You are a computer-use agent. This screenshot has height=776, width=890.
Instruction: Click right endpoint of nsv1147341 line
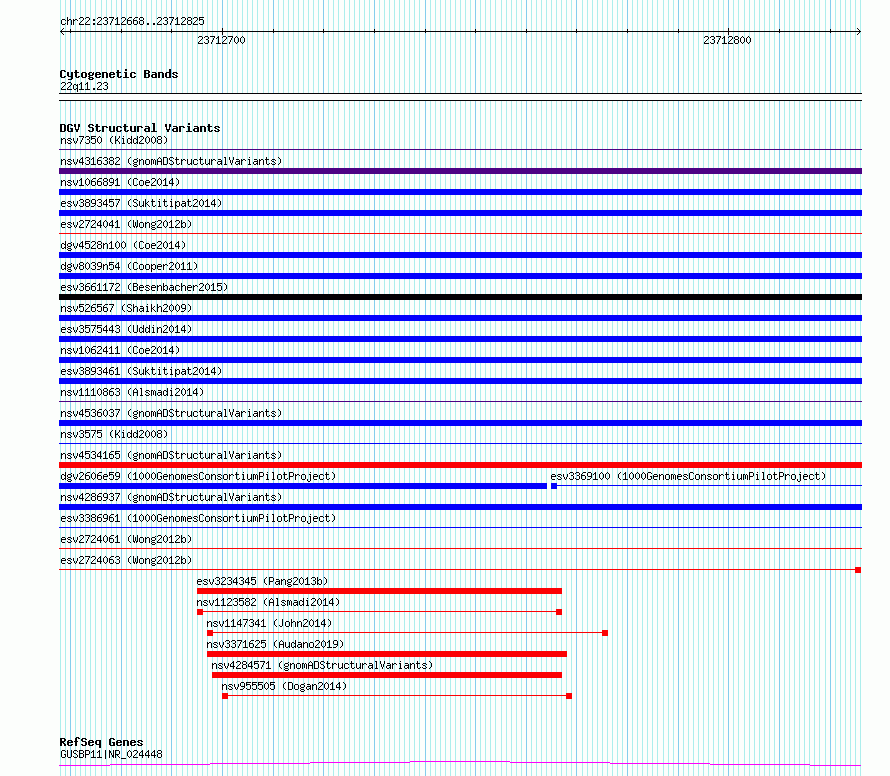tap(605, 633)
